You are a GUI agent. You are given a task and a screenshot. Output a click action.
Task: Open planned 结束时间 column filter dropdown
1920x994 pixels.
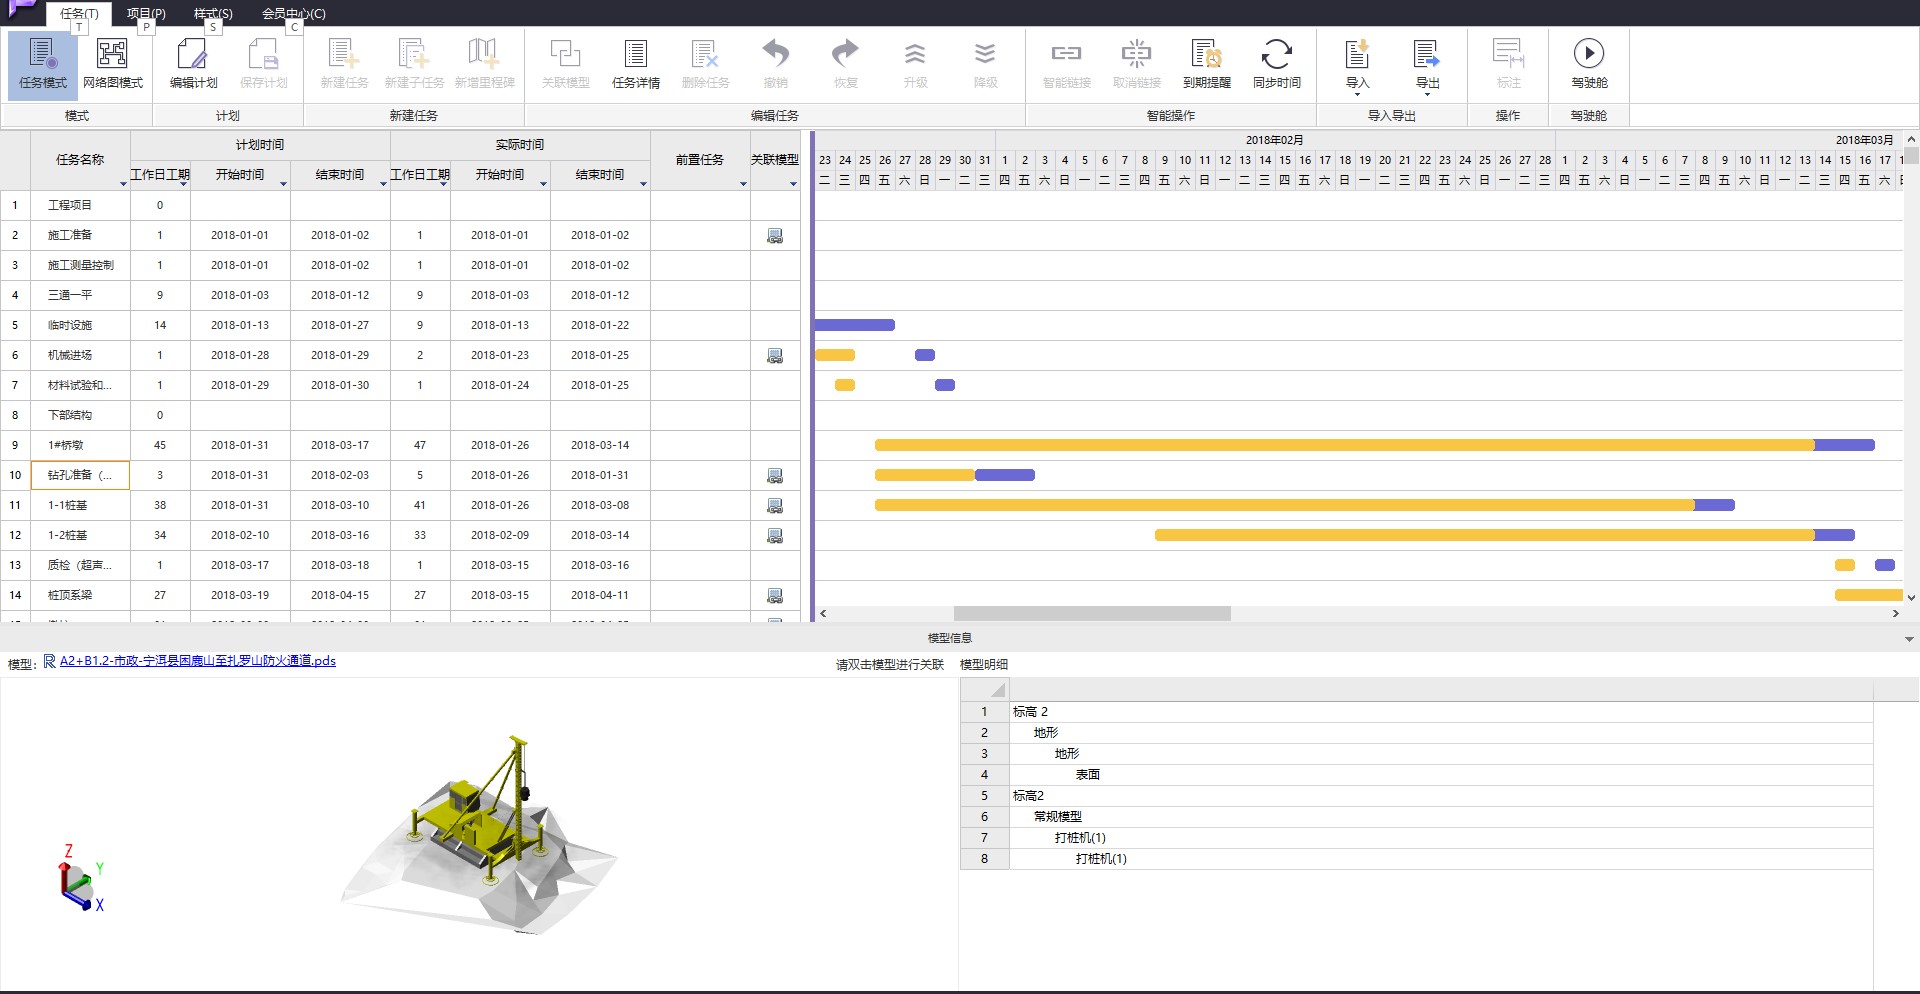point(383,184)
